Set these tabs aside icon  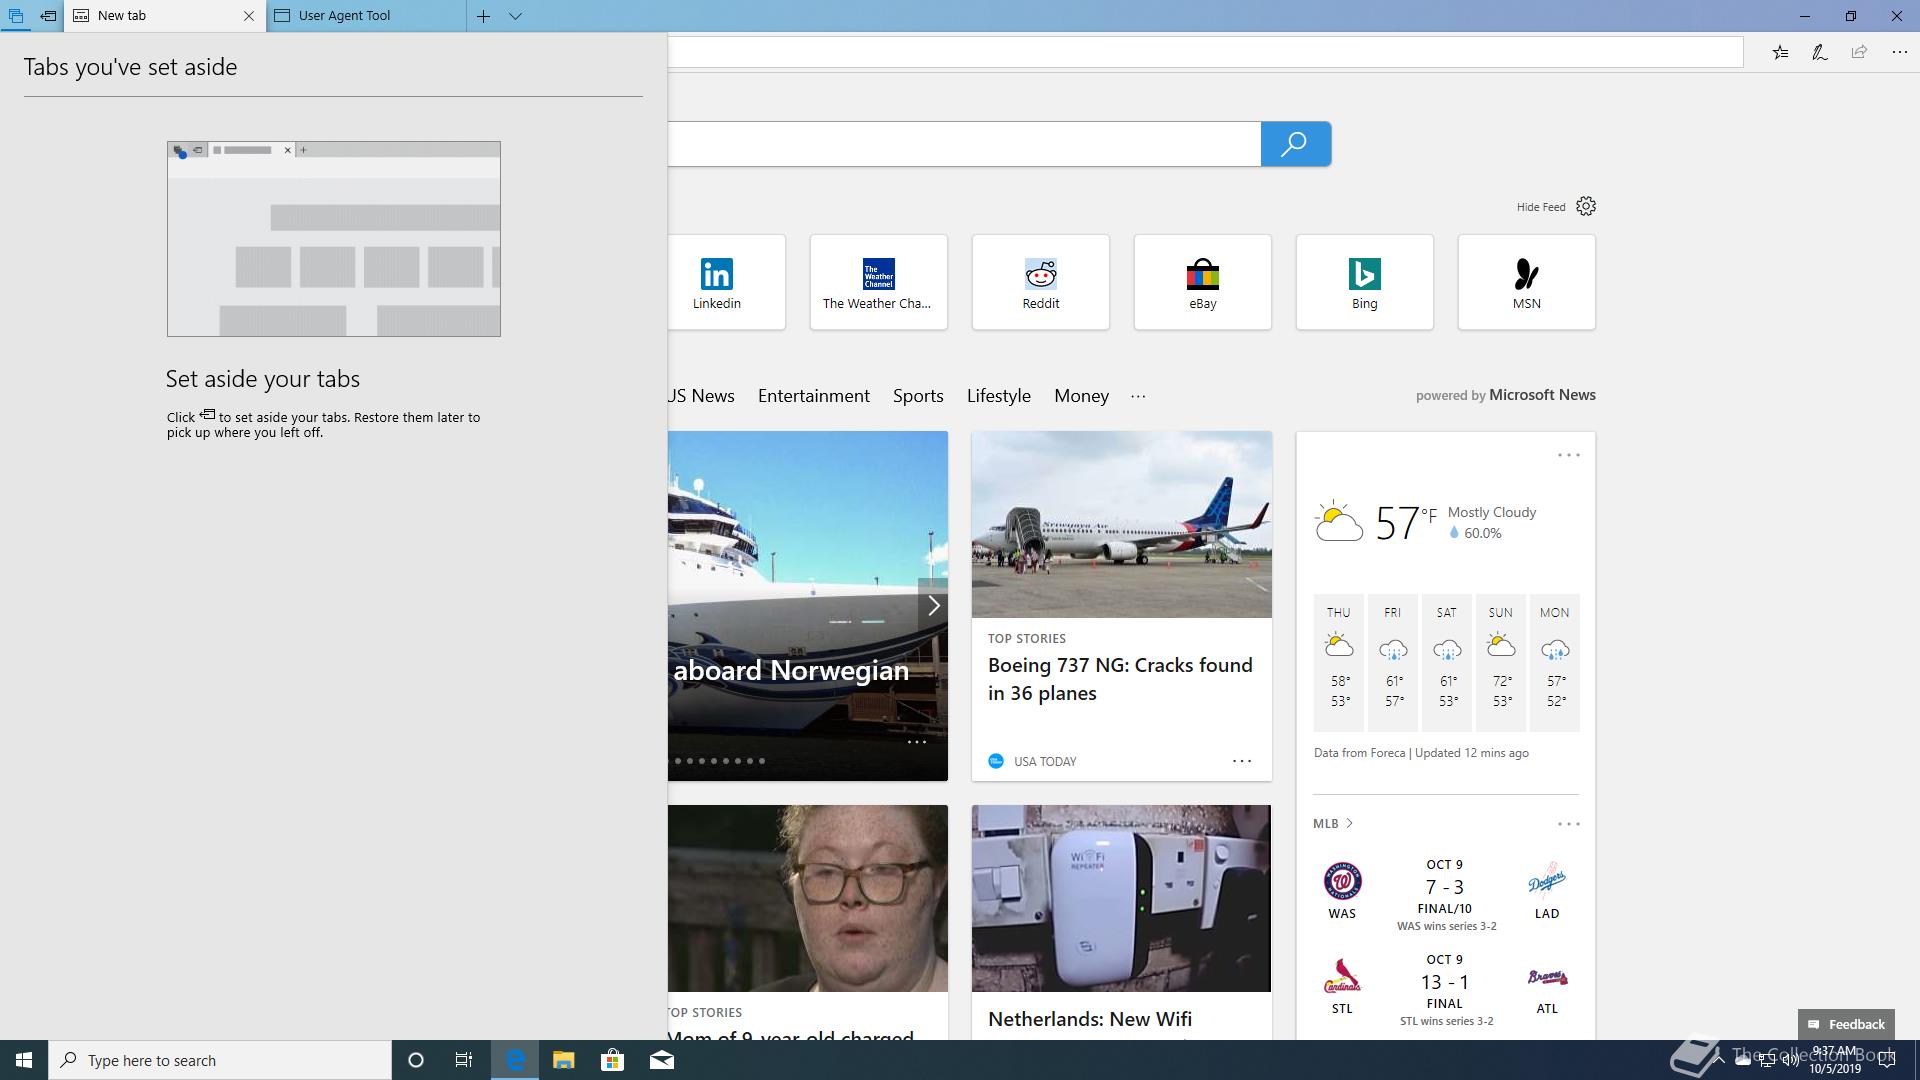48,16
